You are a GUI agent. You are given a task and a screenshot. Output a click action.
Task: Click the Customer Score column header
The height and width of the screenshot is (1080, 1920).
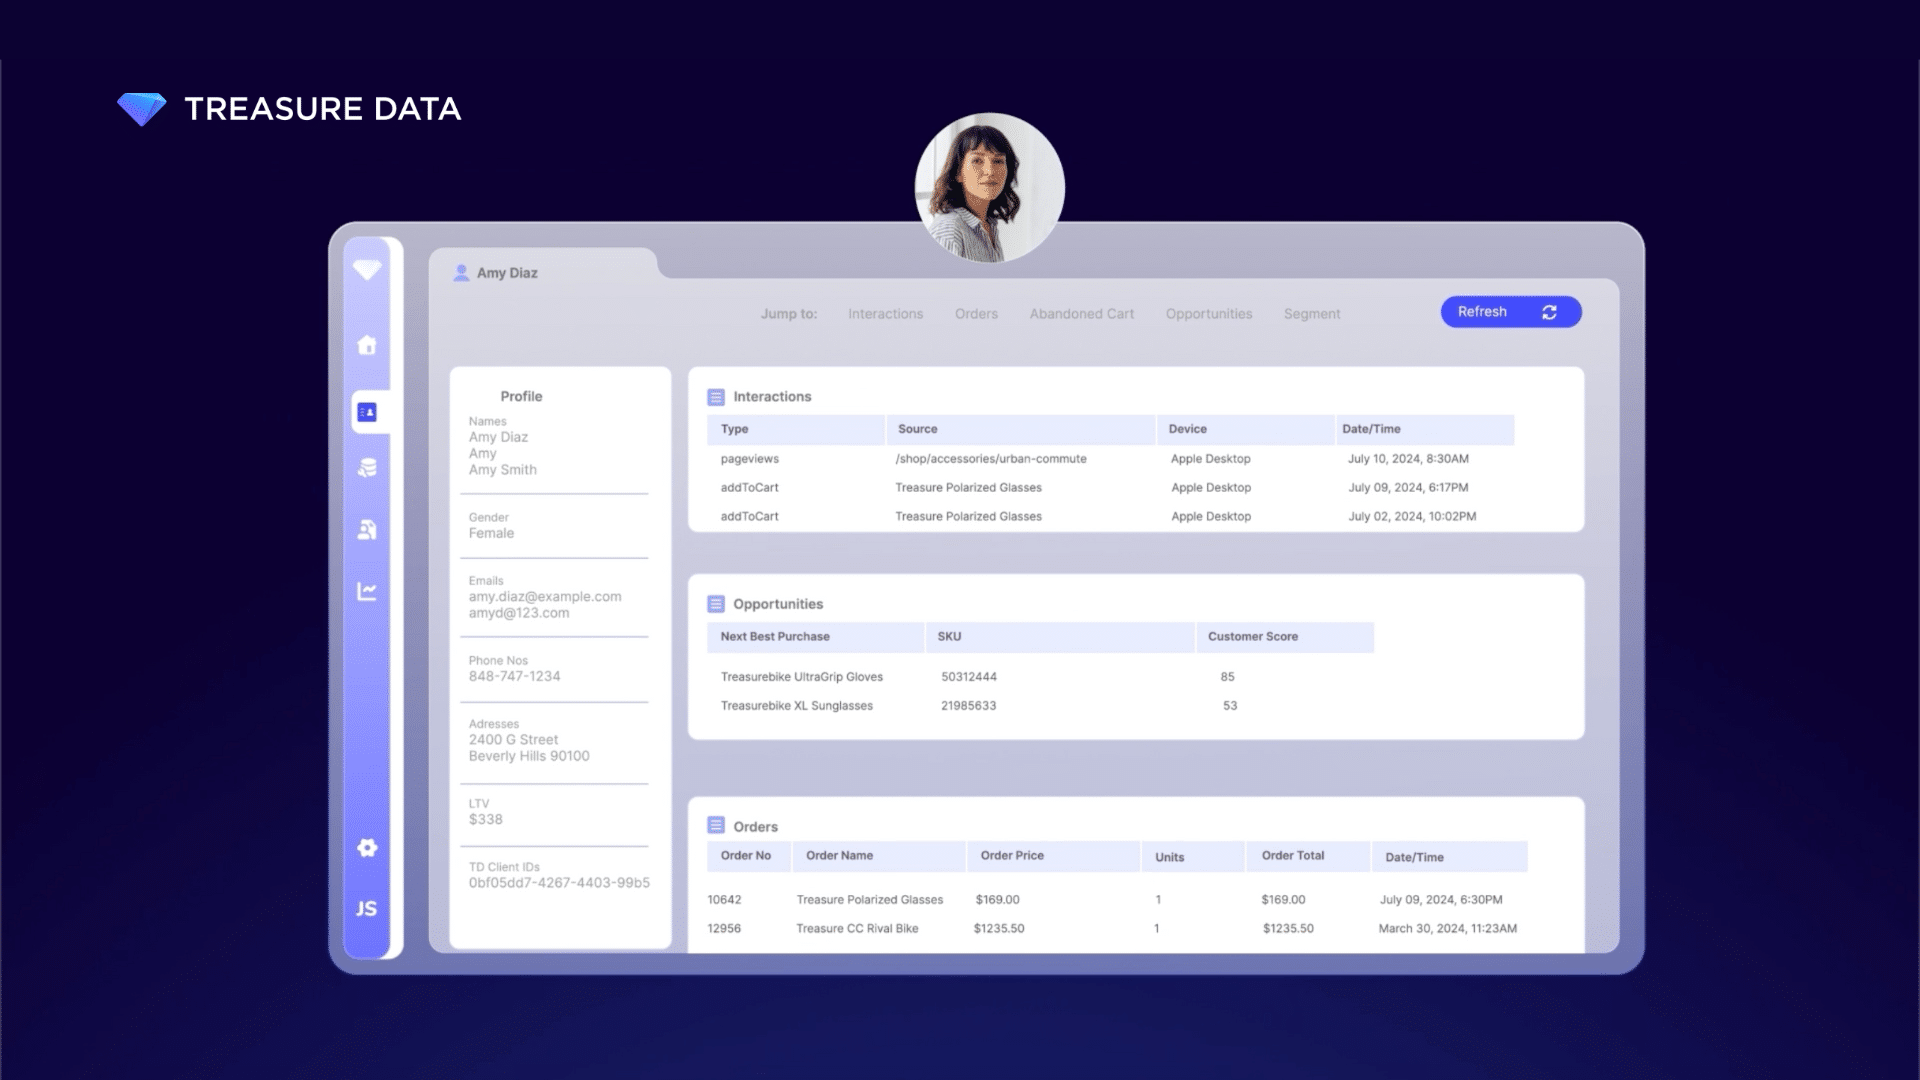click(x=1252, y=637)
